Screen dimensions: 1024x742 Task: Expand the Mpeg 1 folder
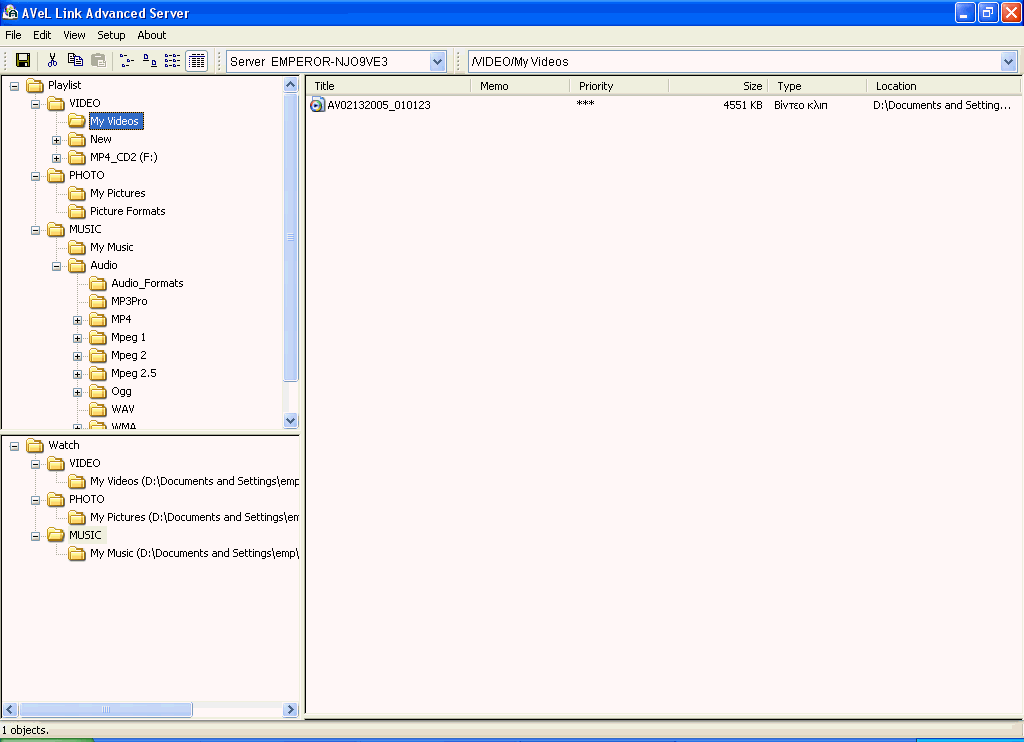(77, 338)
